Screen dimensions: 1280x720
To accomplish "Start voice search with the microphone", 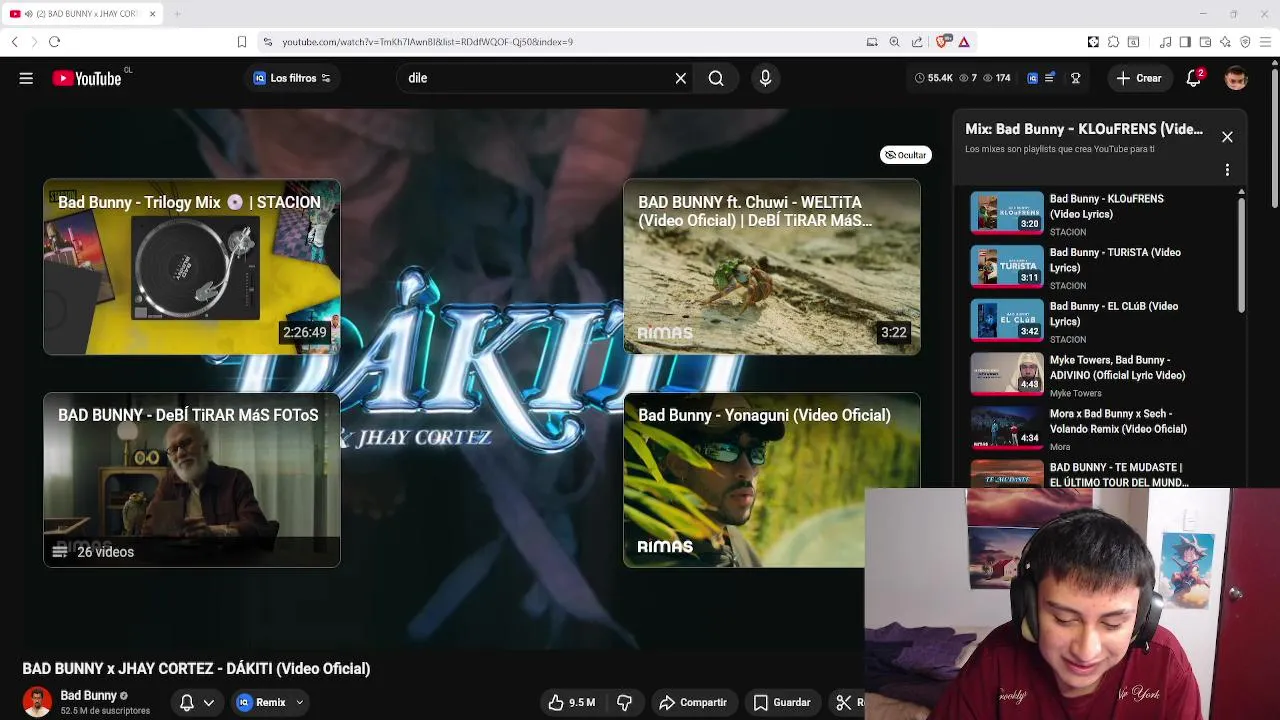I will click(765, 78).
